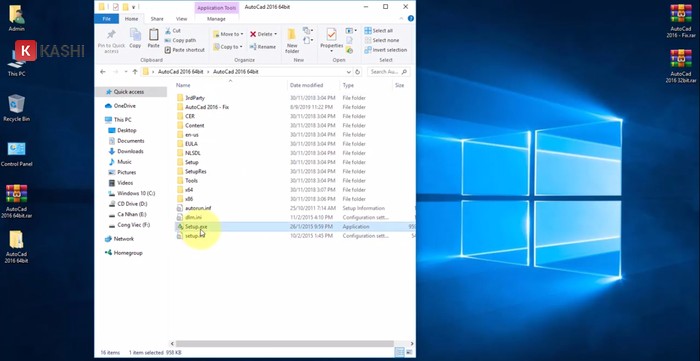This screenshot has height=361, width=700.
Task: Select the AutoCad 2016 - Fix folder
Action: point(207,107)
